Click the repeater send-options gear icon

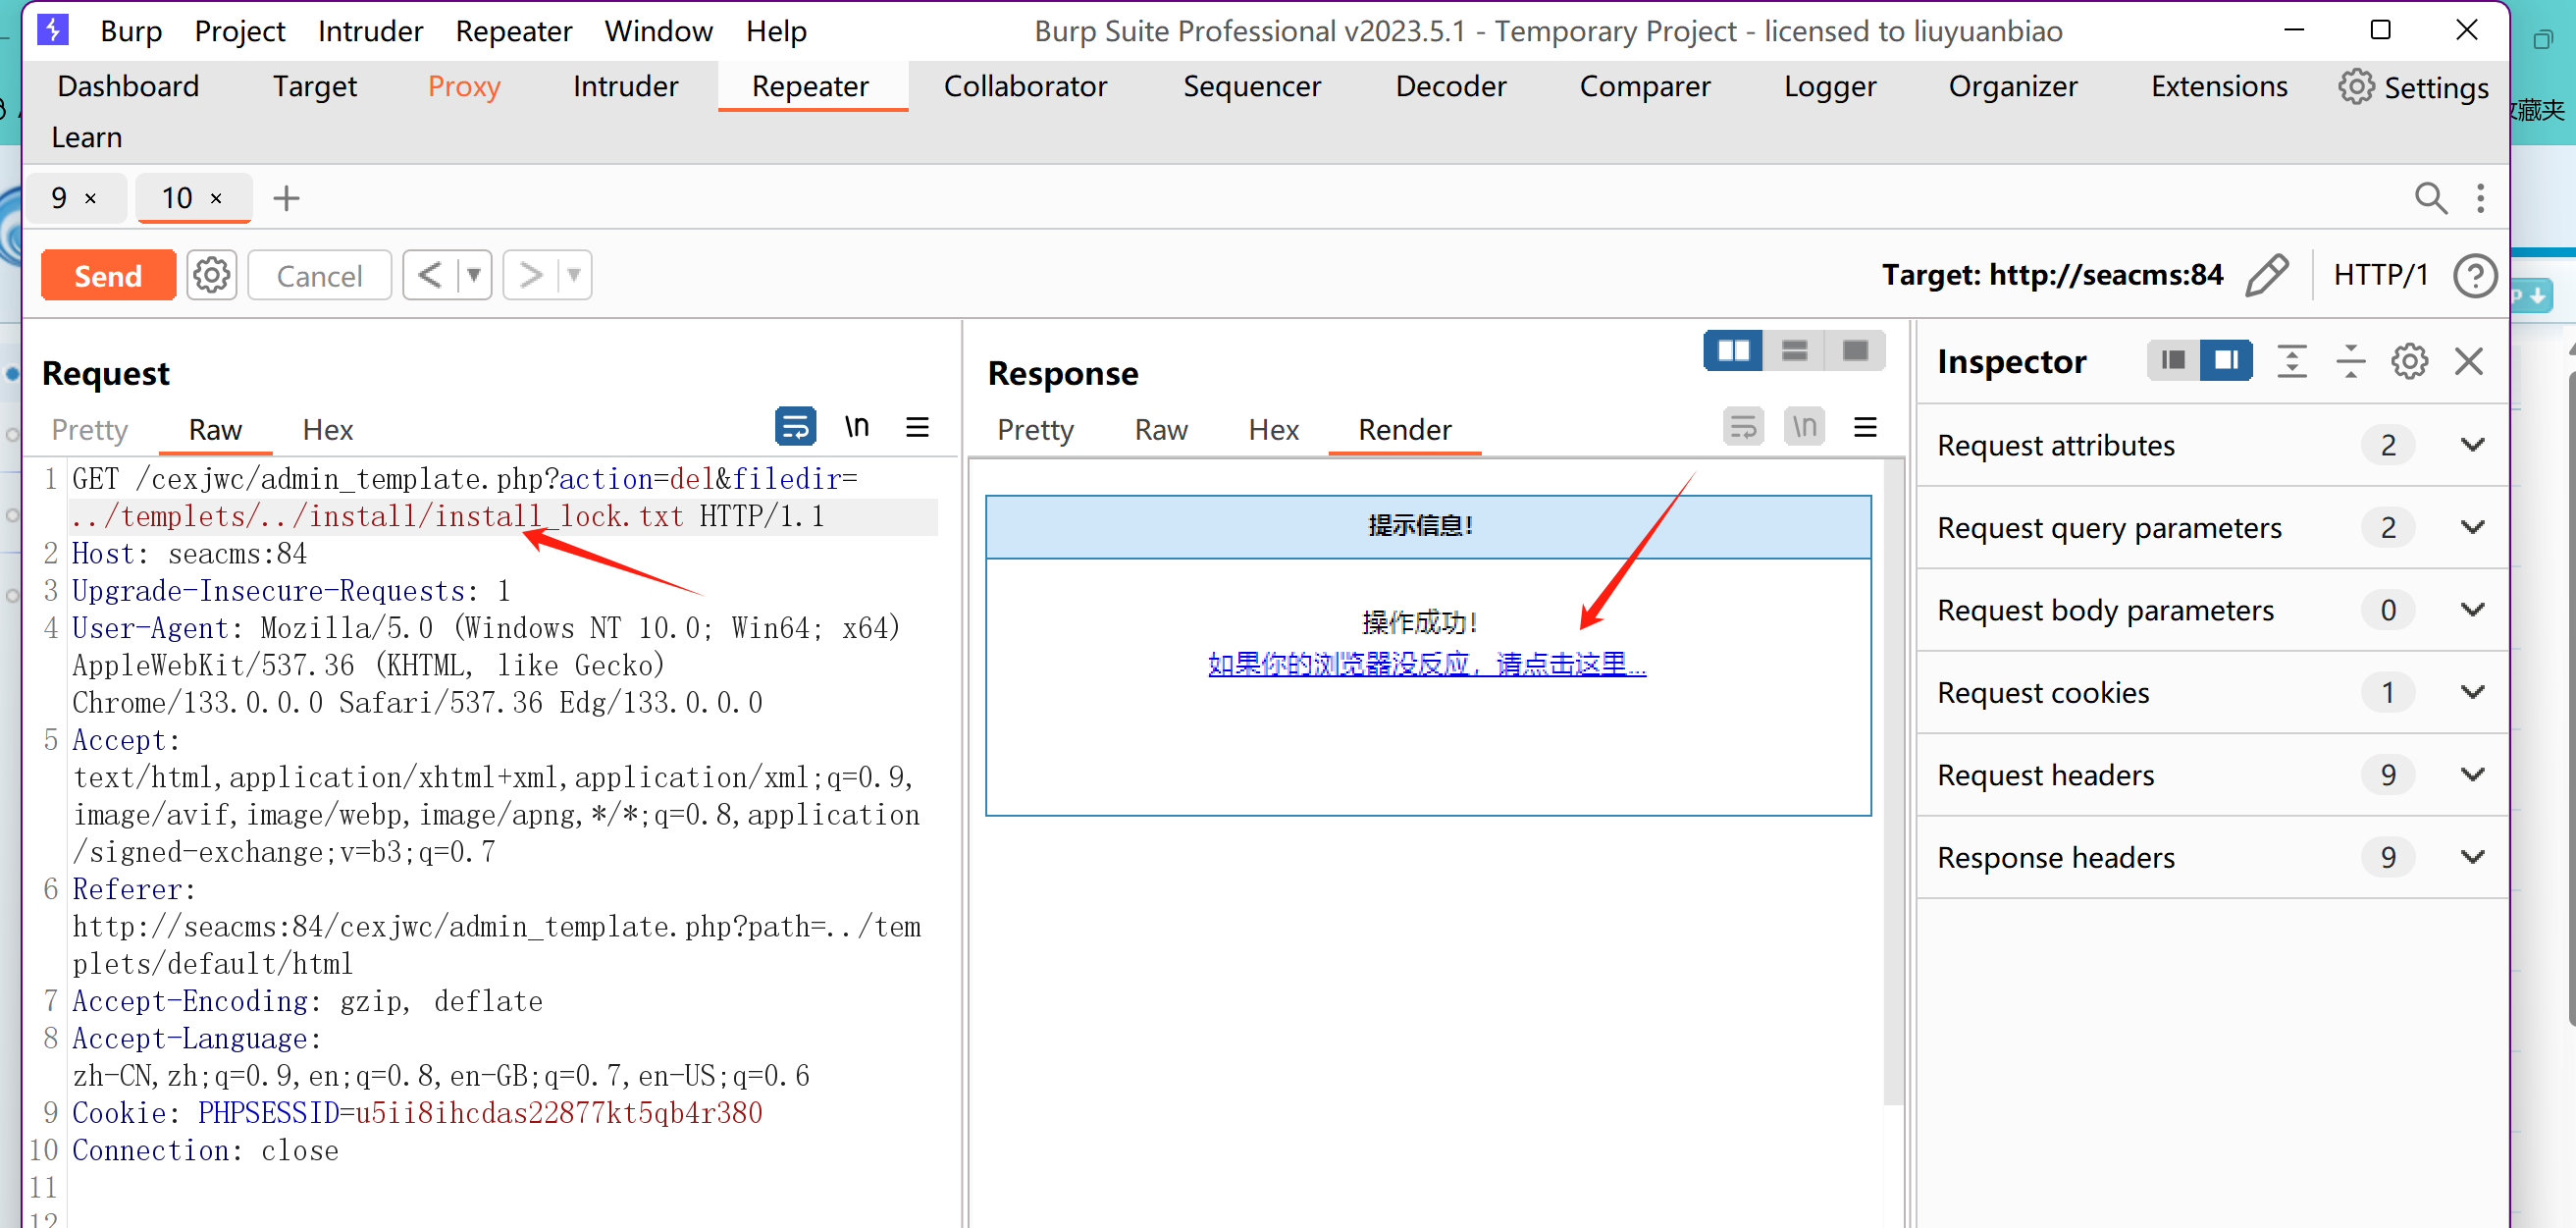pyautogui.click(x=211, y=275)
